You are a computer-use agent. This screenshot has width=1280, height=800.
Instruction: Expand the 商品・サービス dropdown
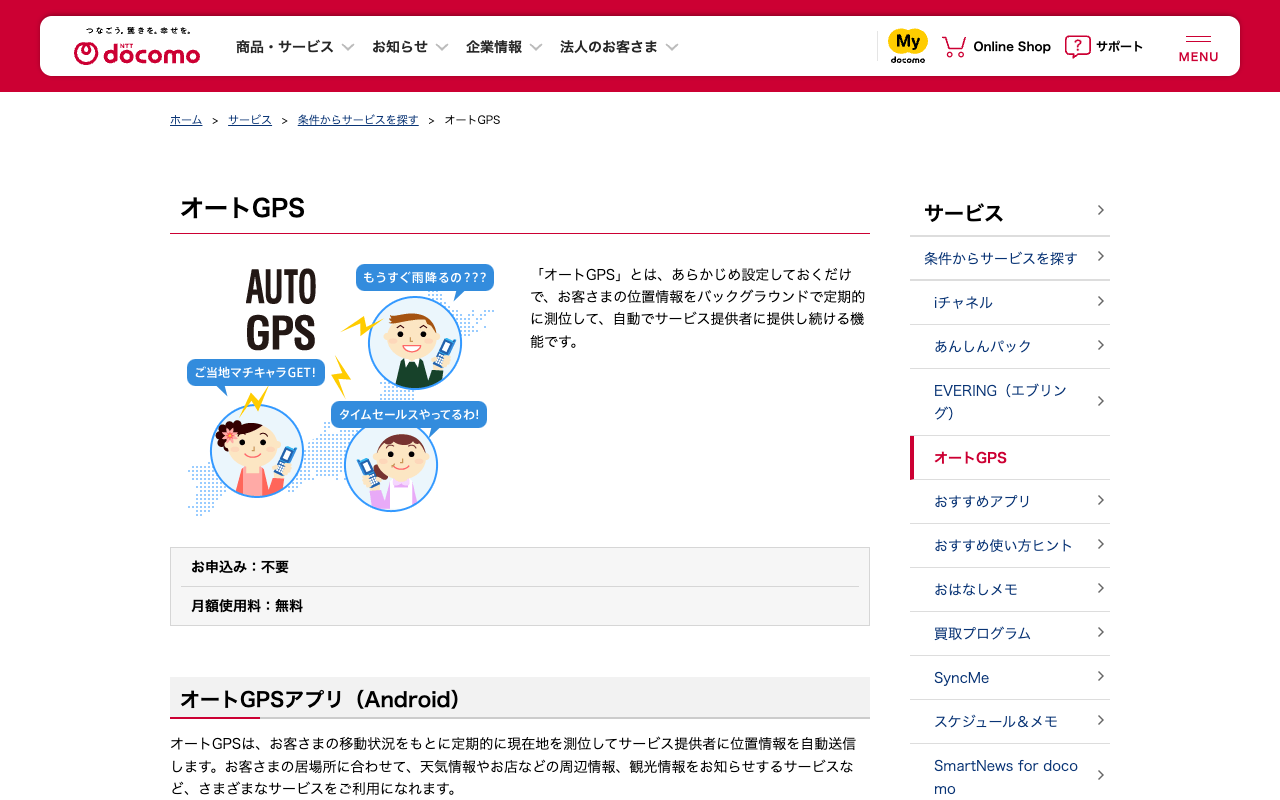pyautogui.click(x=295, y=46)
